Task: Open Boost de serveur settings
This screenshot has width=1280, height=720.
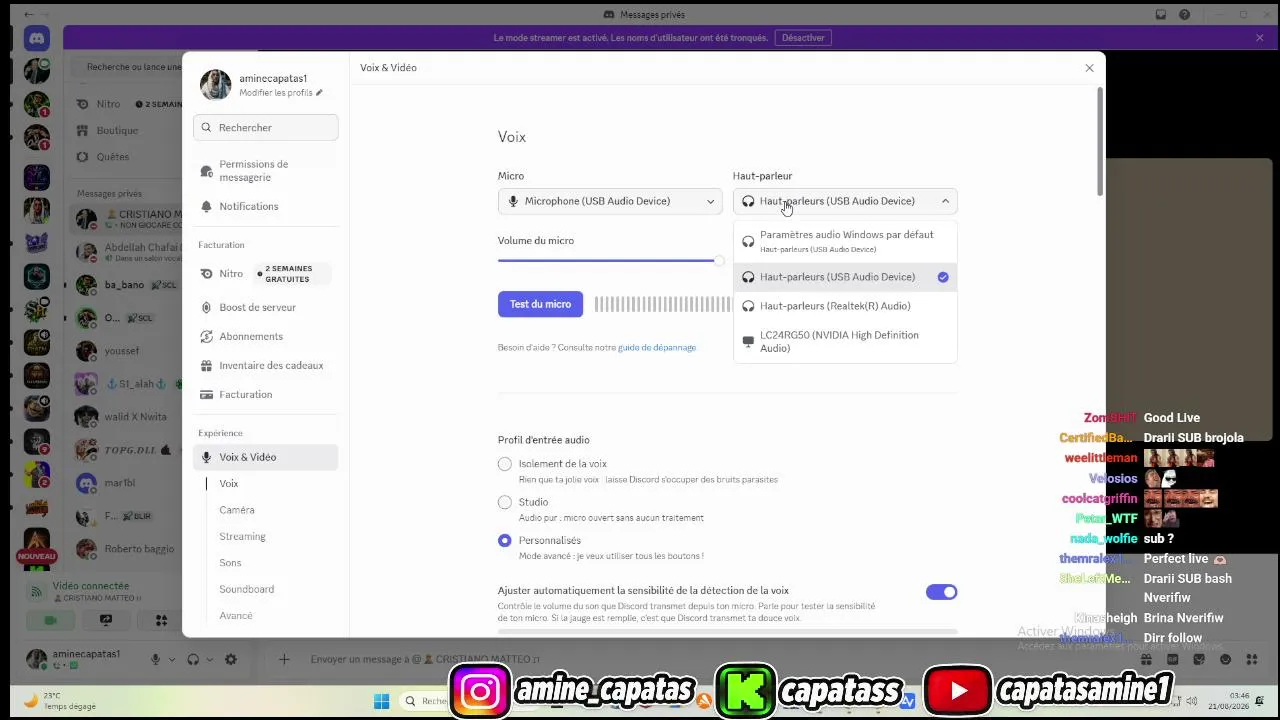Action: [266, 307]
